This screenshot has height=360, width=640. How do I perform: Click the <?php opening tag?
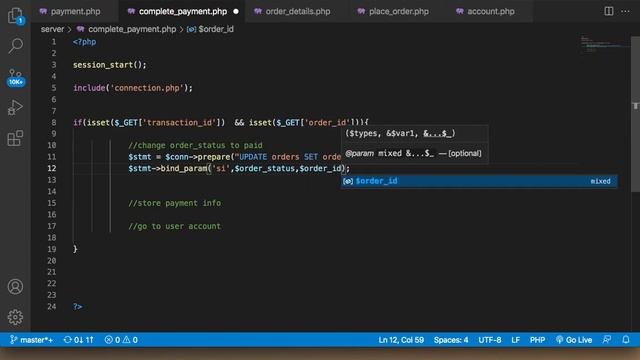84,42
